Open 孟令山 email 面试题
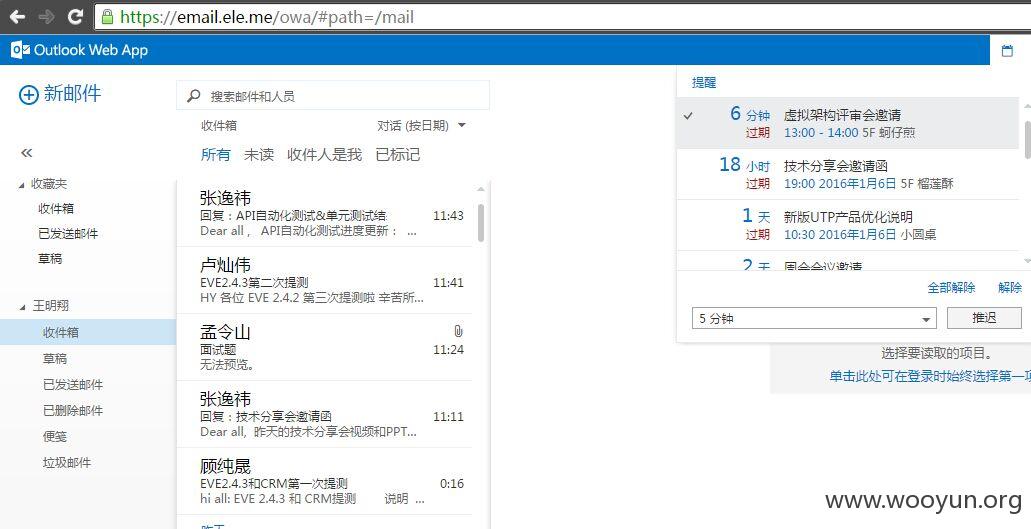 (x=325, y=348)
